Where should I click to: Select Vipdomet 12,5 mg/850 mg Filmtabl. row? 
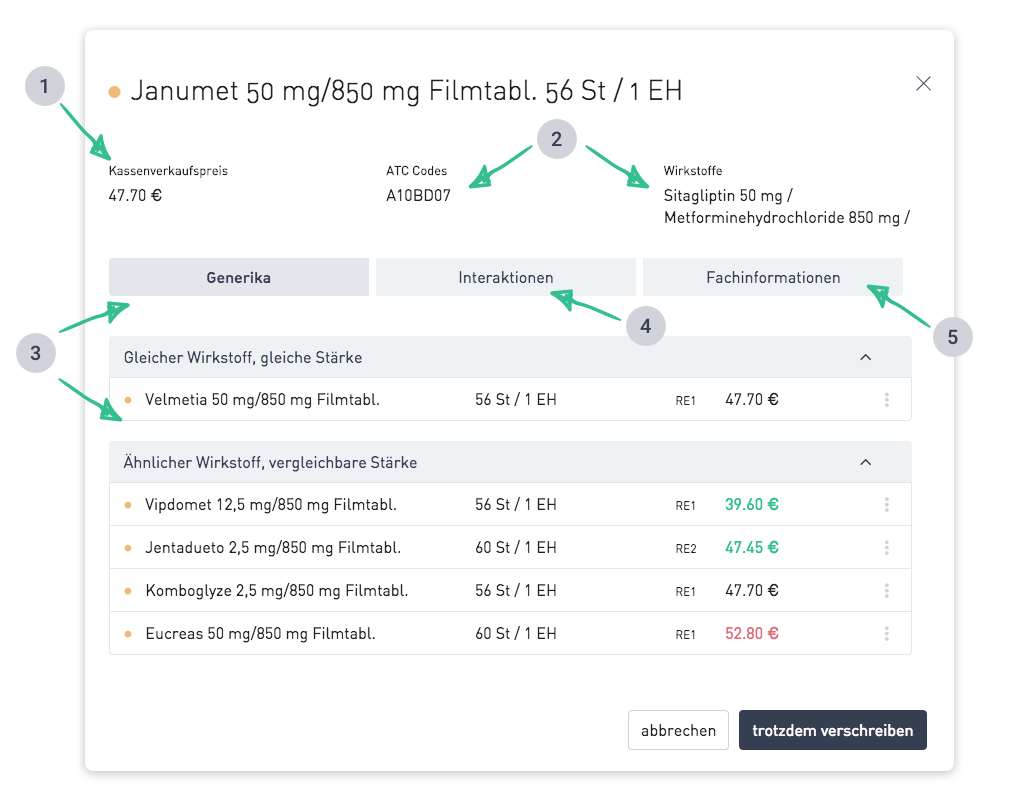click(510, 504)
